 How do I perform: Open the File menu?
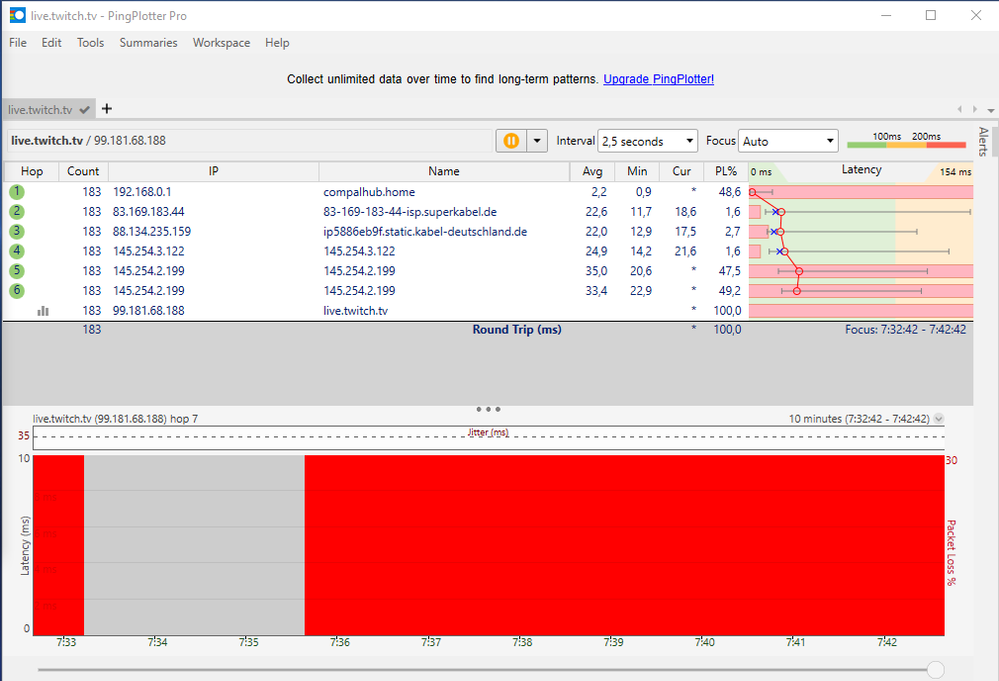point(18,43)
